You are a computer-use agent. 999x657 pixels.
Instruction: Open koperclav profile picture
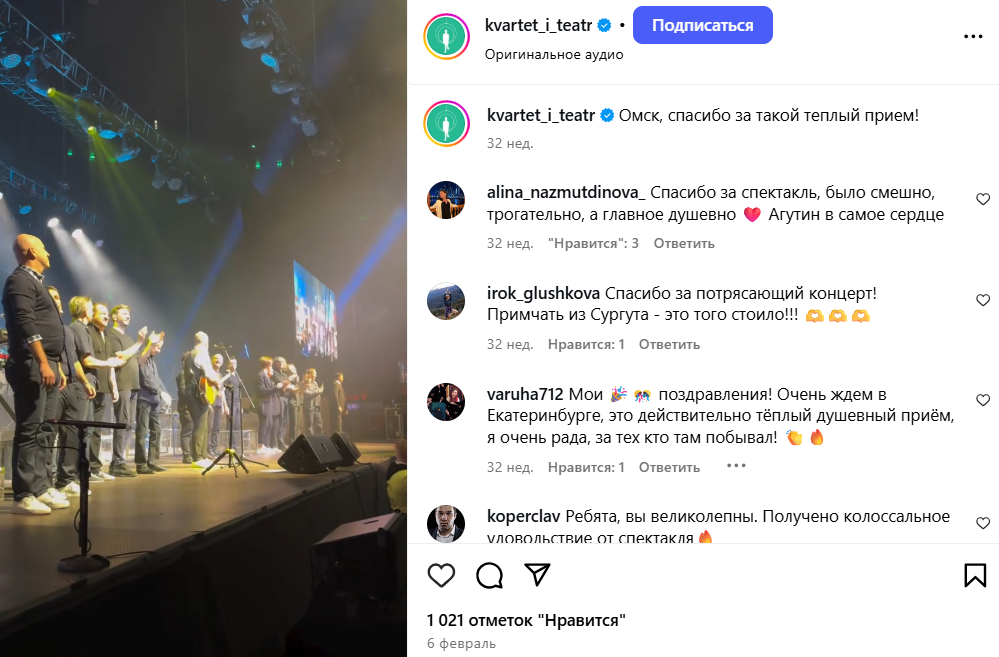point(446,524)
